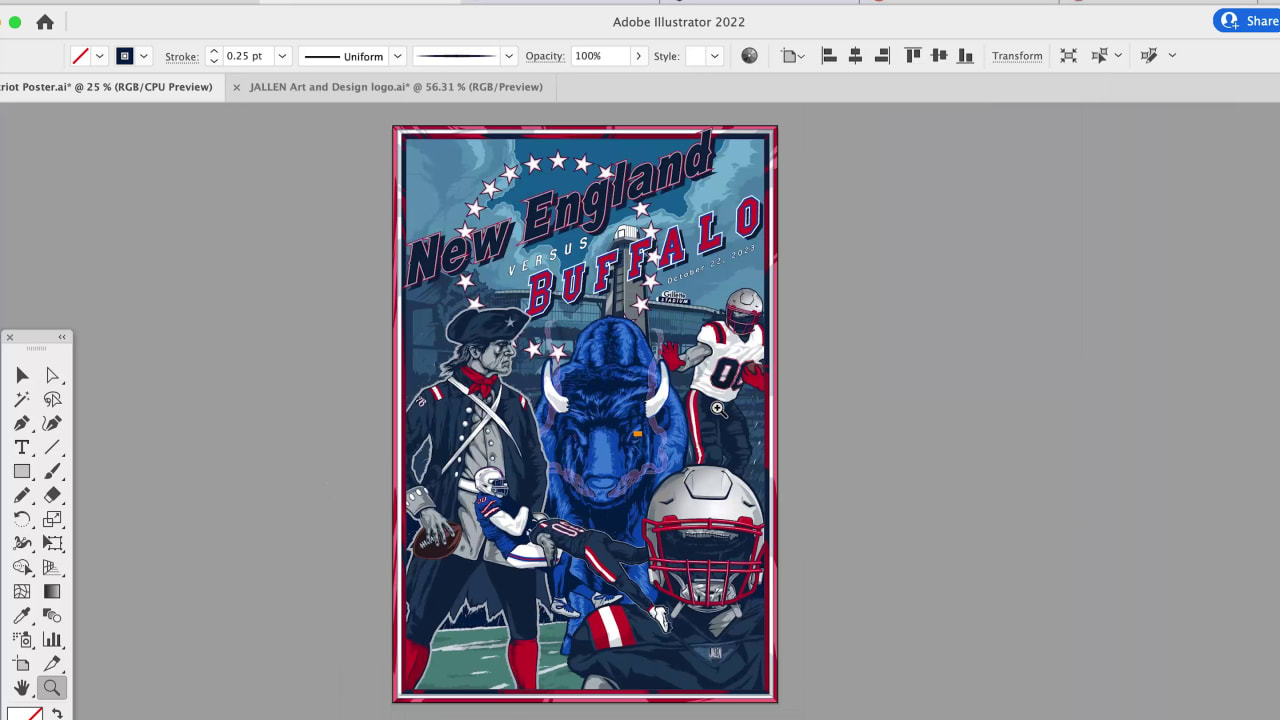Click Vertical Align Top icon
This screenshot has height=720, width=1280.
(x=913, y=56)
